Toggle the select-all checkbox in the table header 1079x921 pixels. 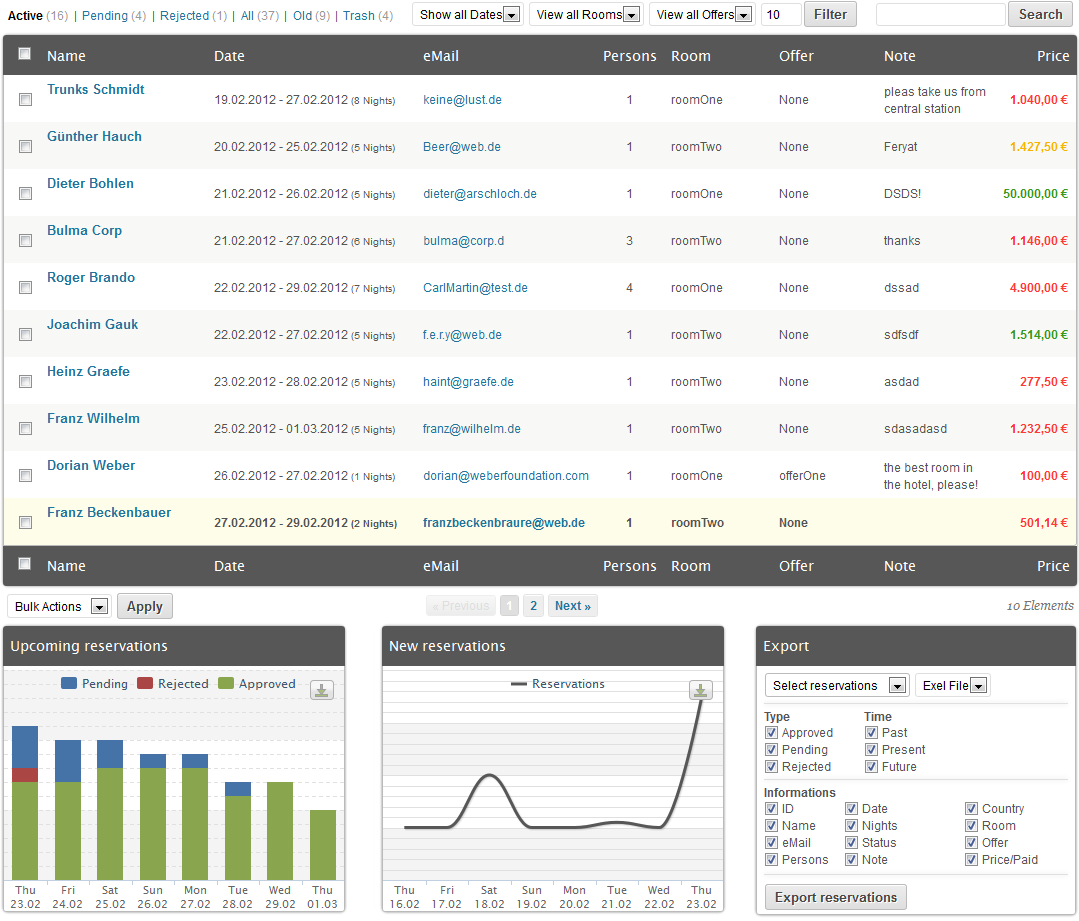[25, 55]
